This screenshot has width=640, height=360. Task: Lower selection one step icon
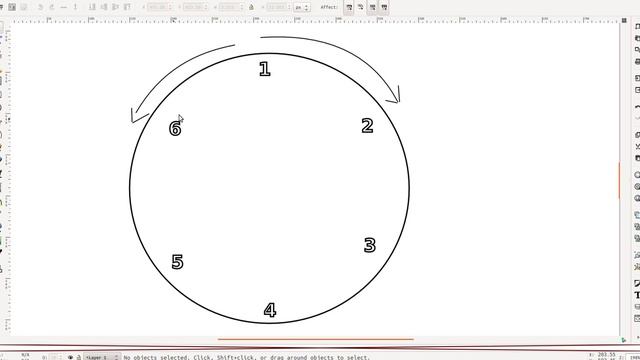(104, 7)
